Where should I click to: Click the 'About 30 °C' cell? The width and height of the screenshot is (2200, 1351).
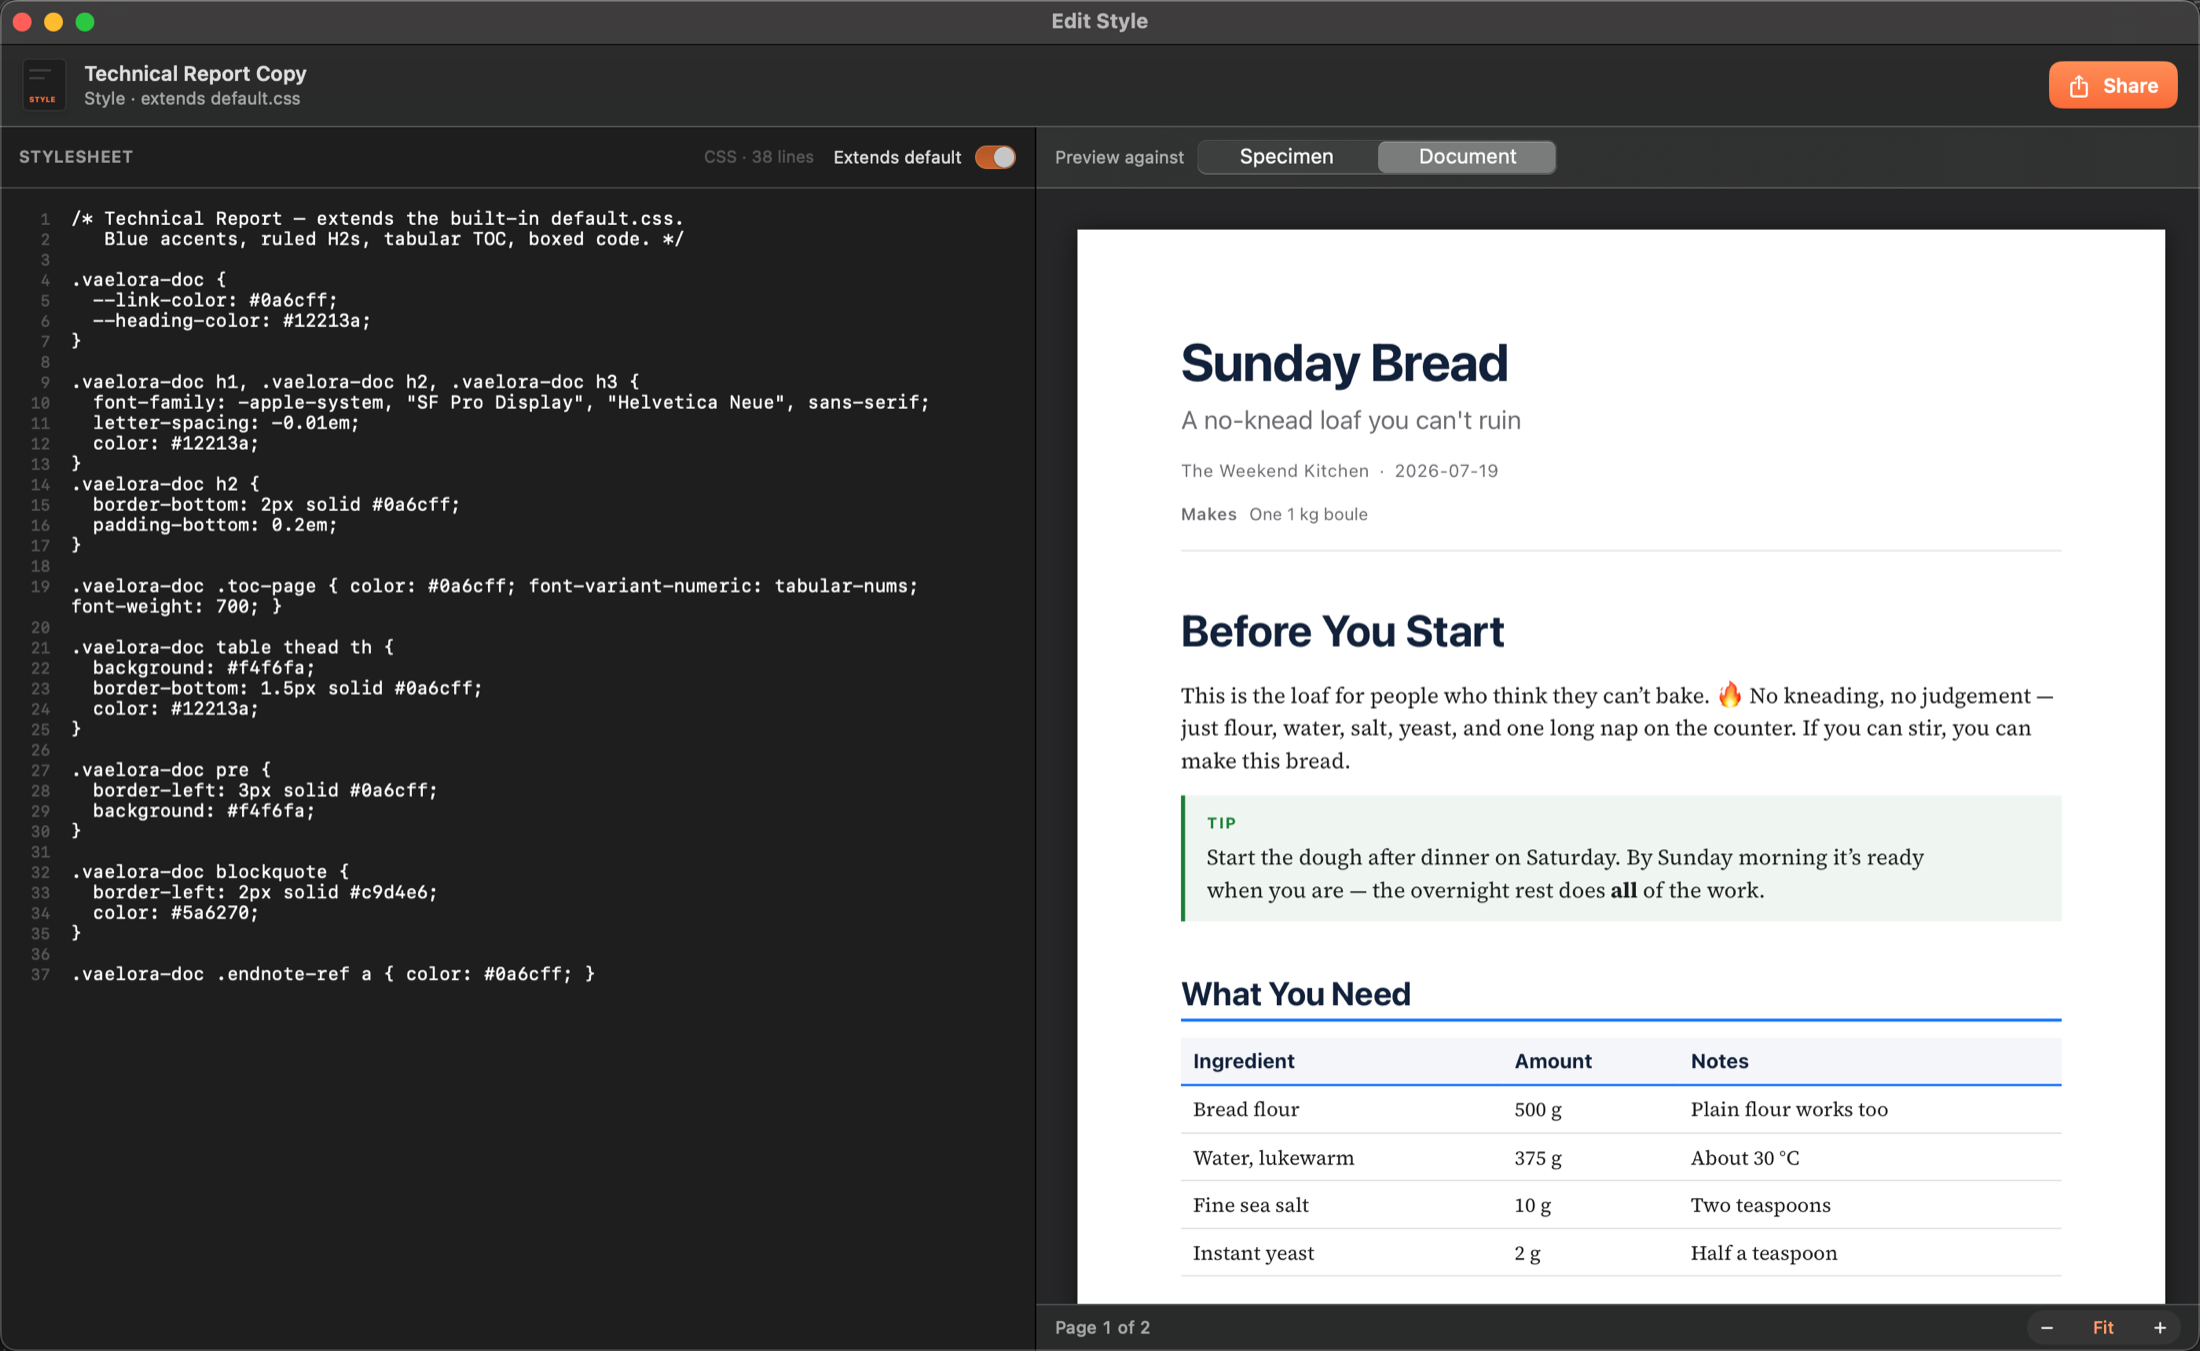point(1745,1158)
